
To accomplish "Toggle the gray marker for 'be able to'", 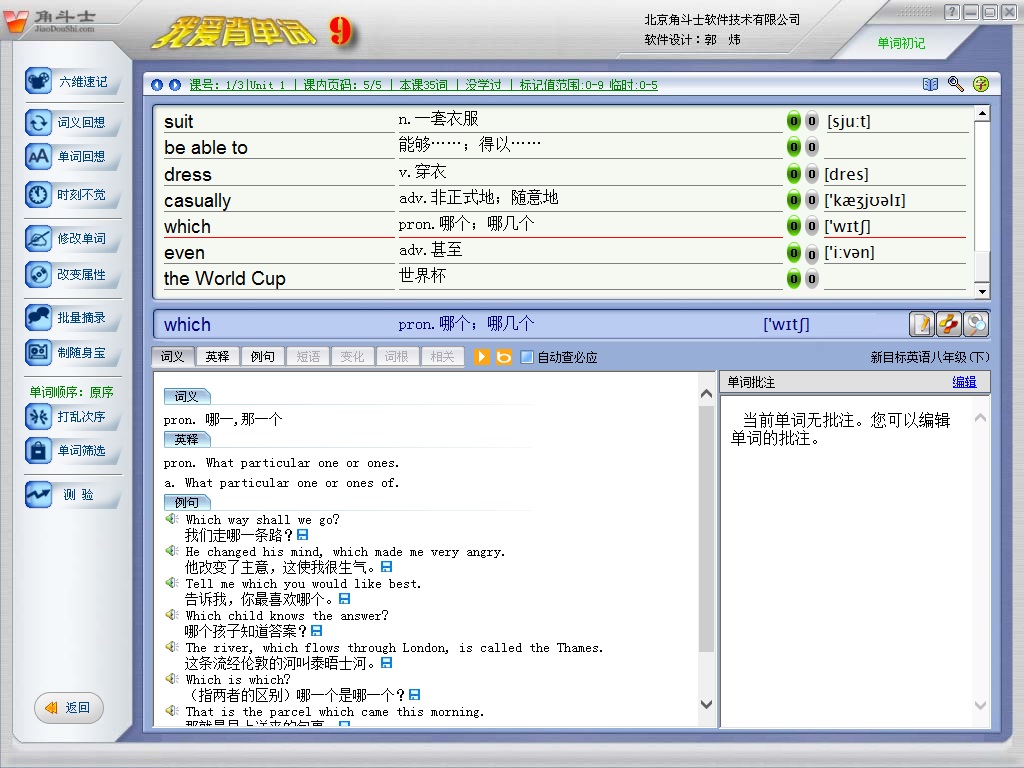I will pos(812,147).
